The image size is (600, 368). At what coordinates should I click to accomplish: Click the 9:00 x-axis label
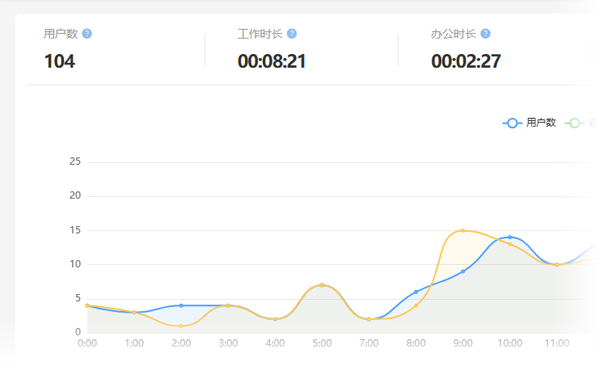point(463,343)
